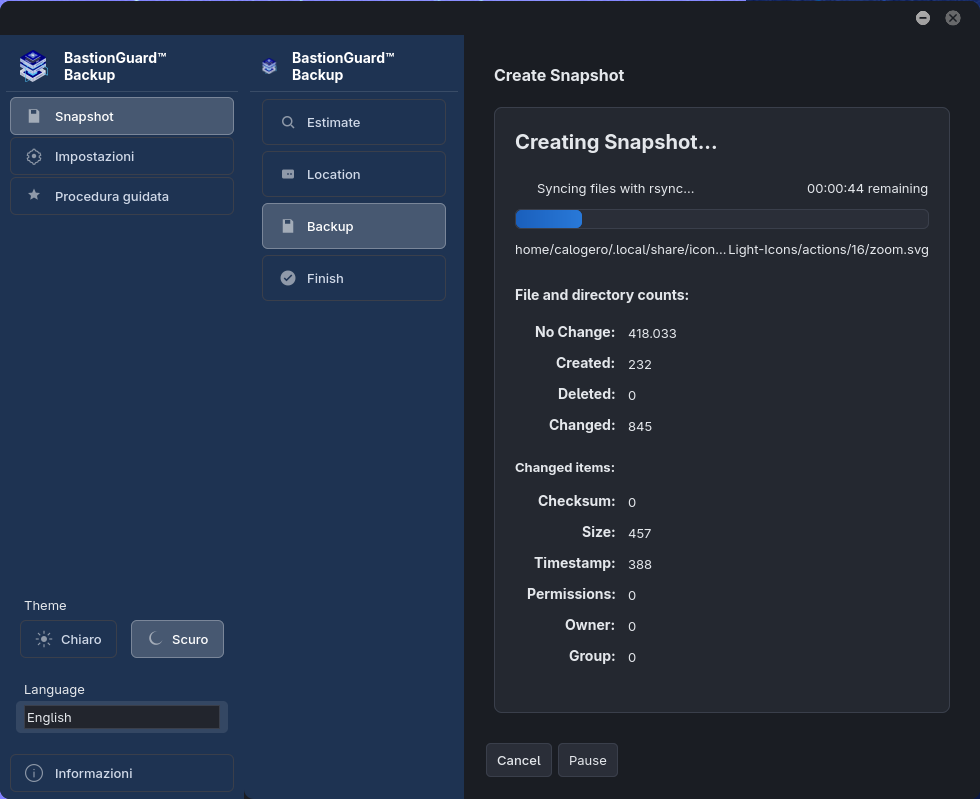Click the Changed value 845
This screenshot has height=799, width=980.
[639, 426]
